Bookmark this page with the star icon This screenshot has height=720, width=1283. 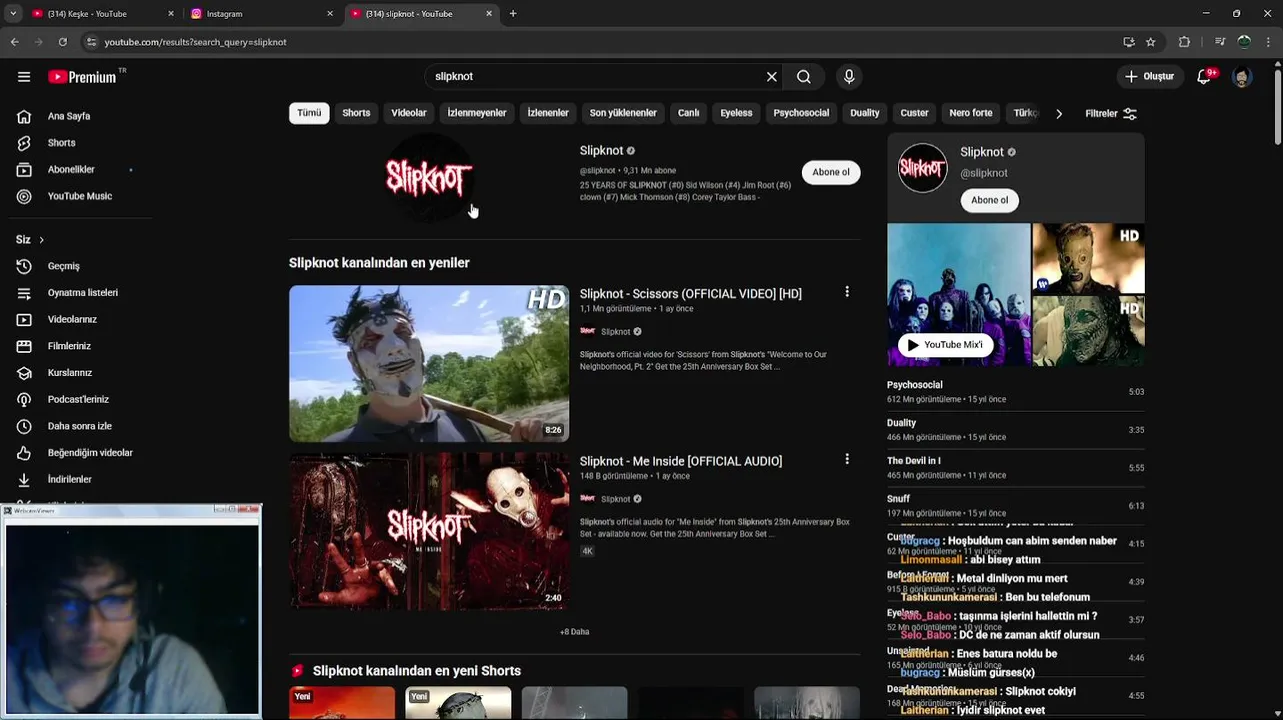pos(1151,42)
